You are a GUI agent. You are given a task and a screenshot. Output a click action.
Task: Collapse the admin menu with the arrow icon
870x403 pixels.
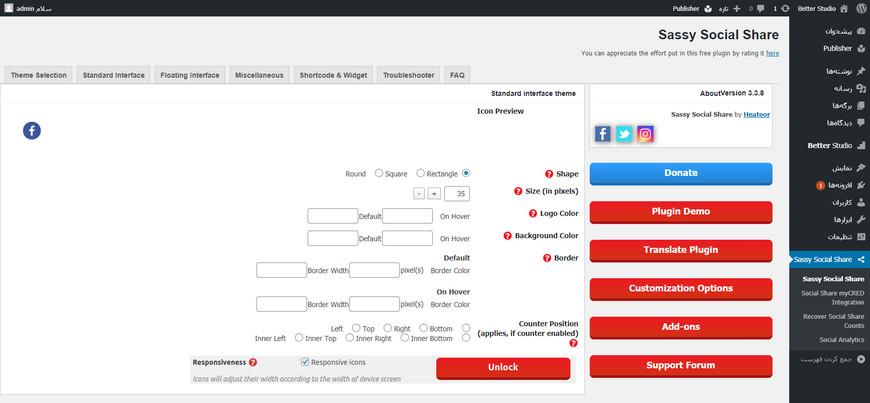861,359
